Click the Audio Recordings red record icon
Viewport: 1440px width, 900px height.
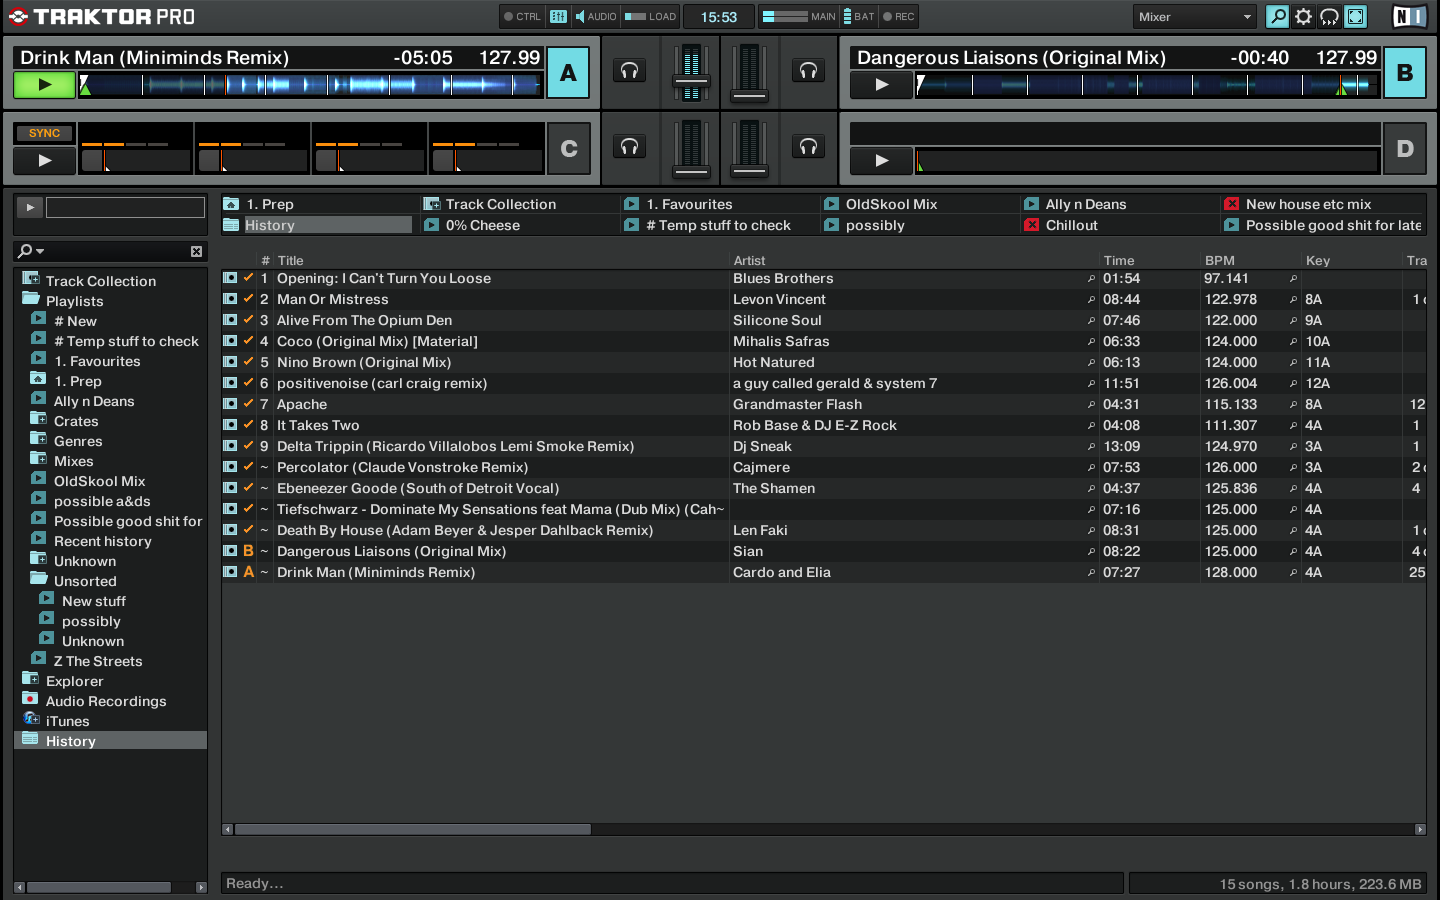pos(30,699)
